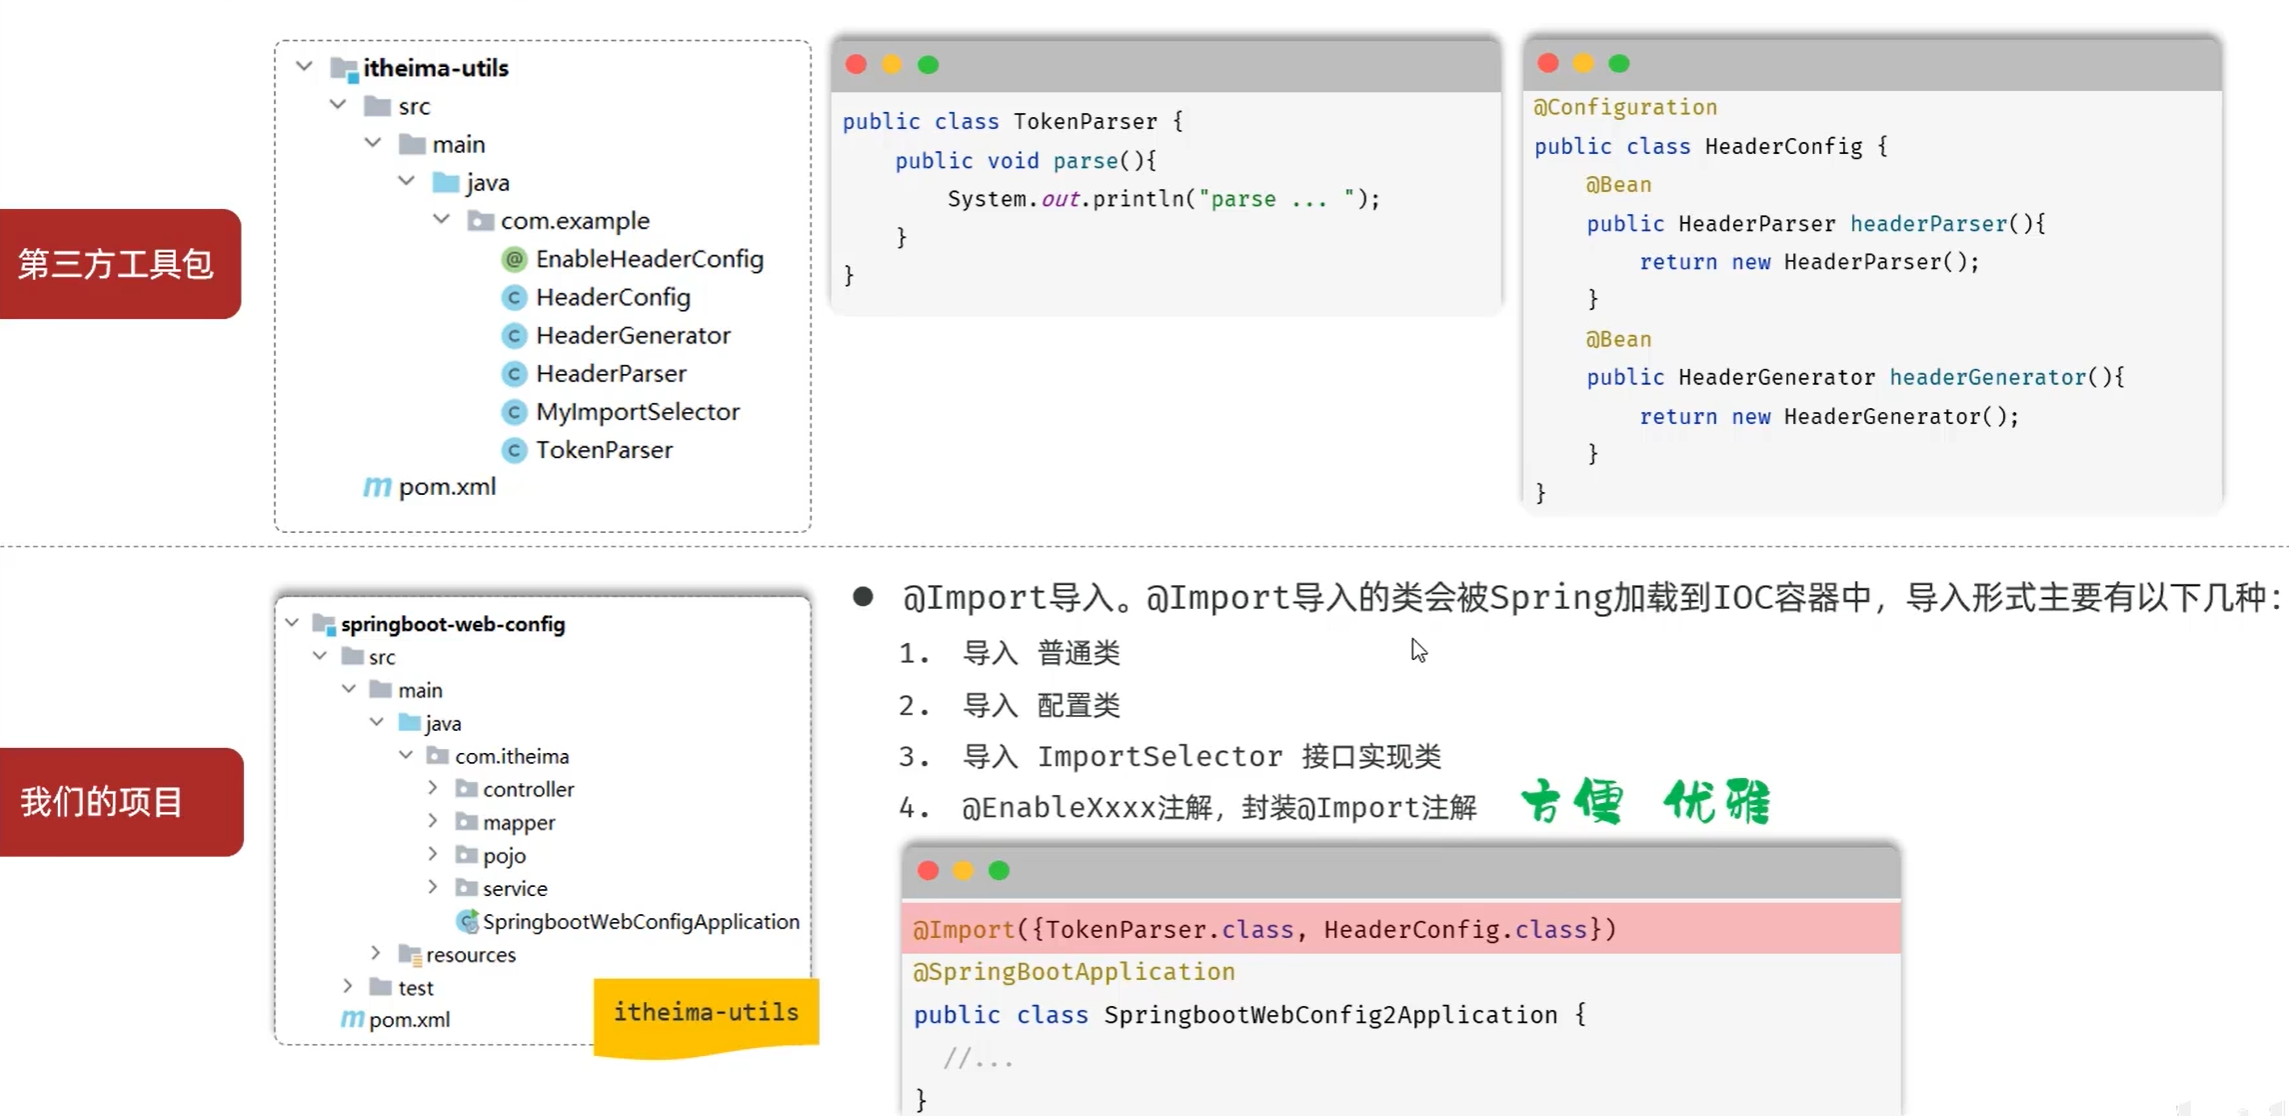Click the resources folder icon
The height and width of the screenshot is (1116, 2289).
(410, 954)
